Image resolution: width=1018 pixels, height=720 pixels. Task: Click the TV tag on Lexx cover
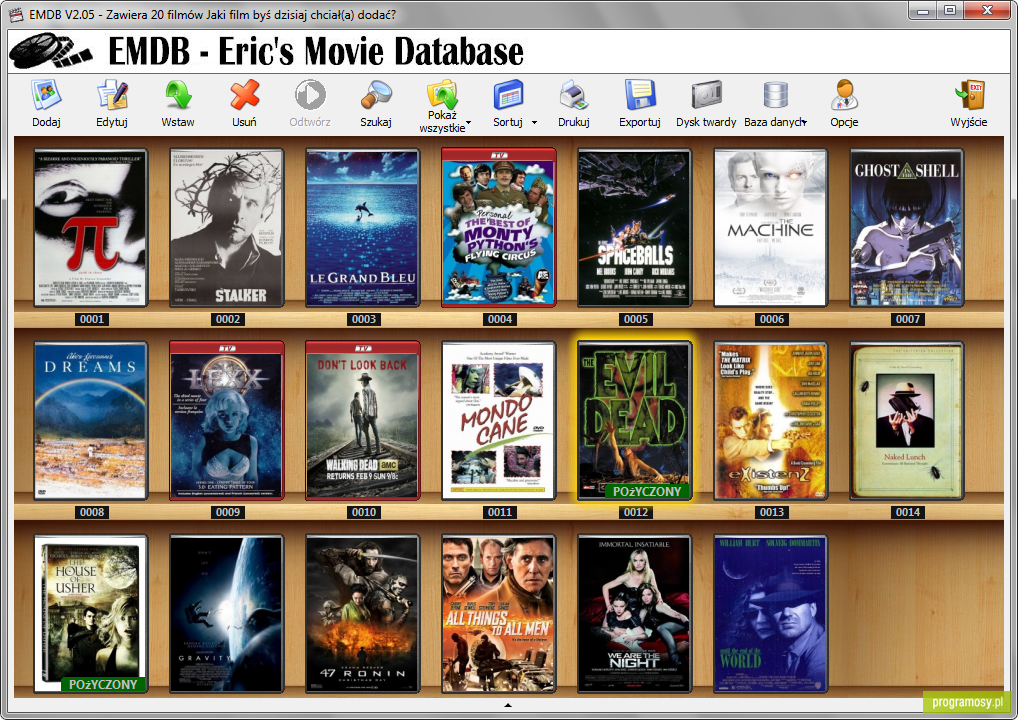[227, 349]
